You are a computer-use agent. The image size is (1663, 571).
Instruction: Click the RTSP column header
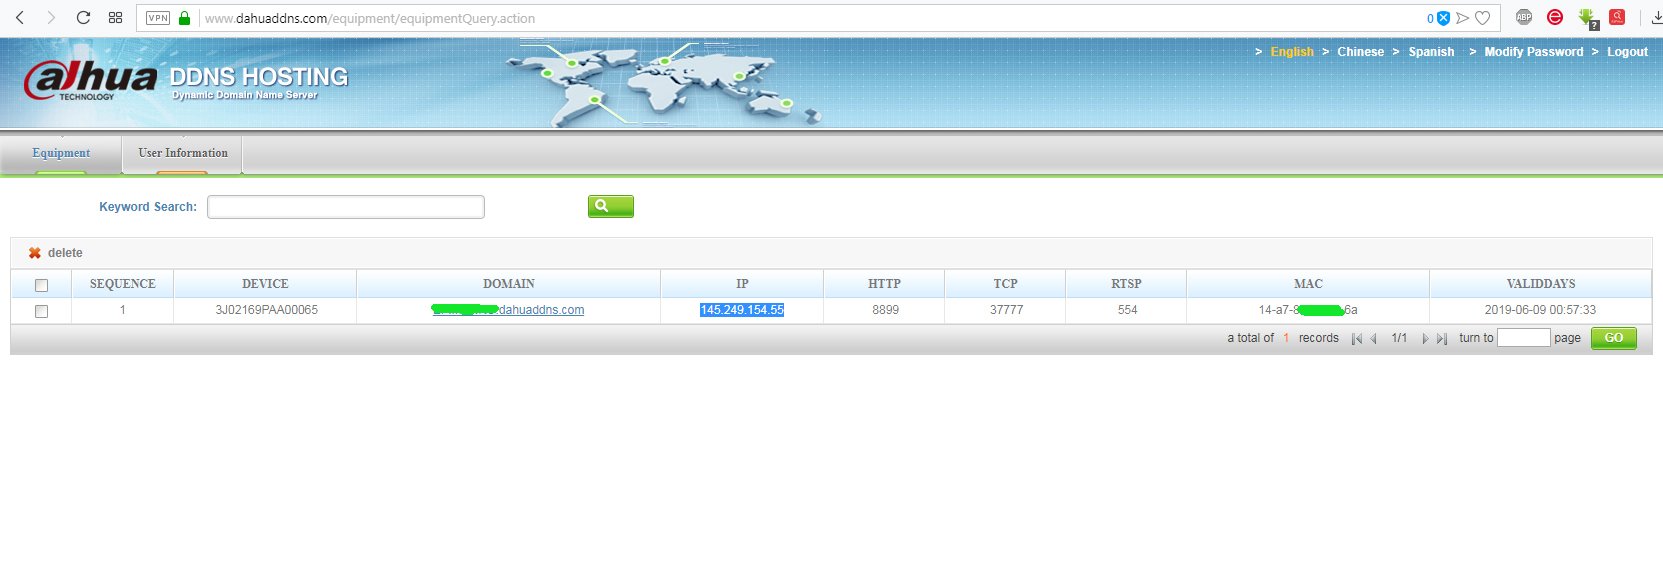(x=1126, y=284)
